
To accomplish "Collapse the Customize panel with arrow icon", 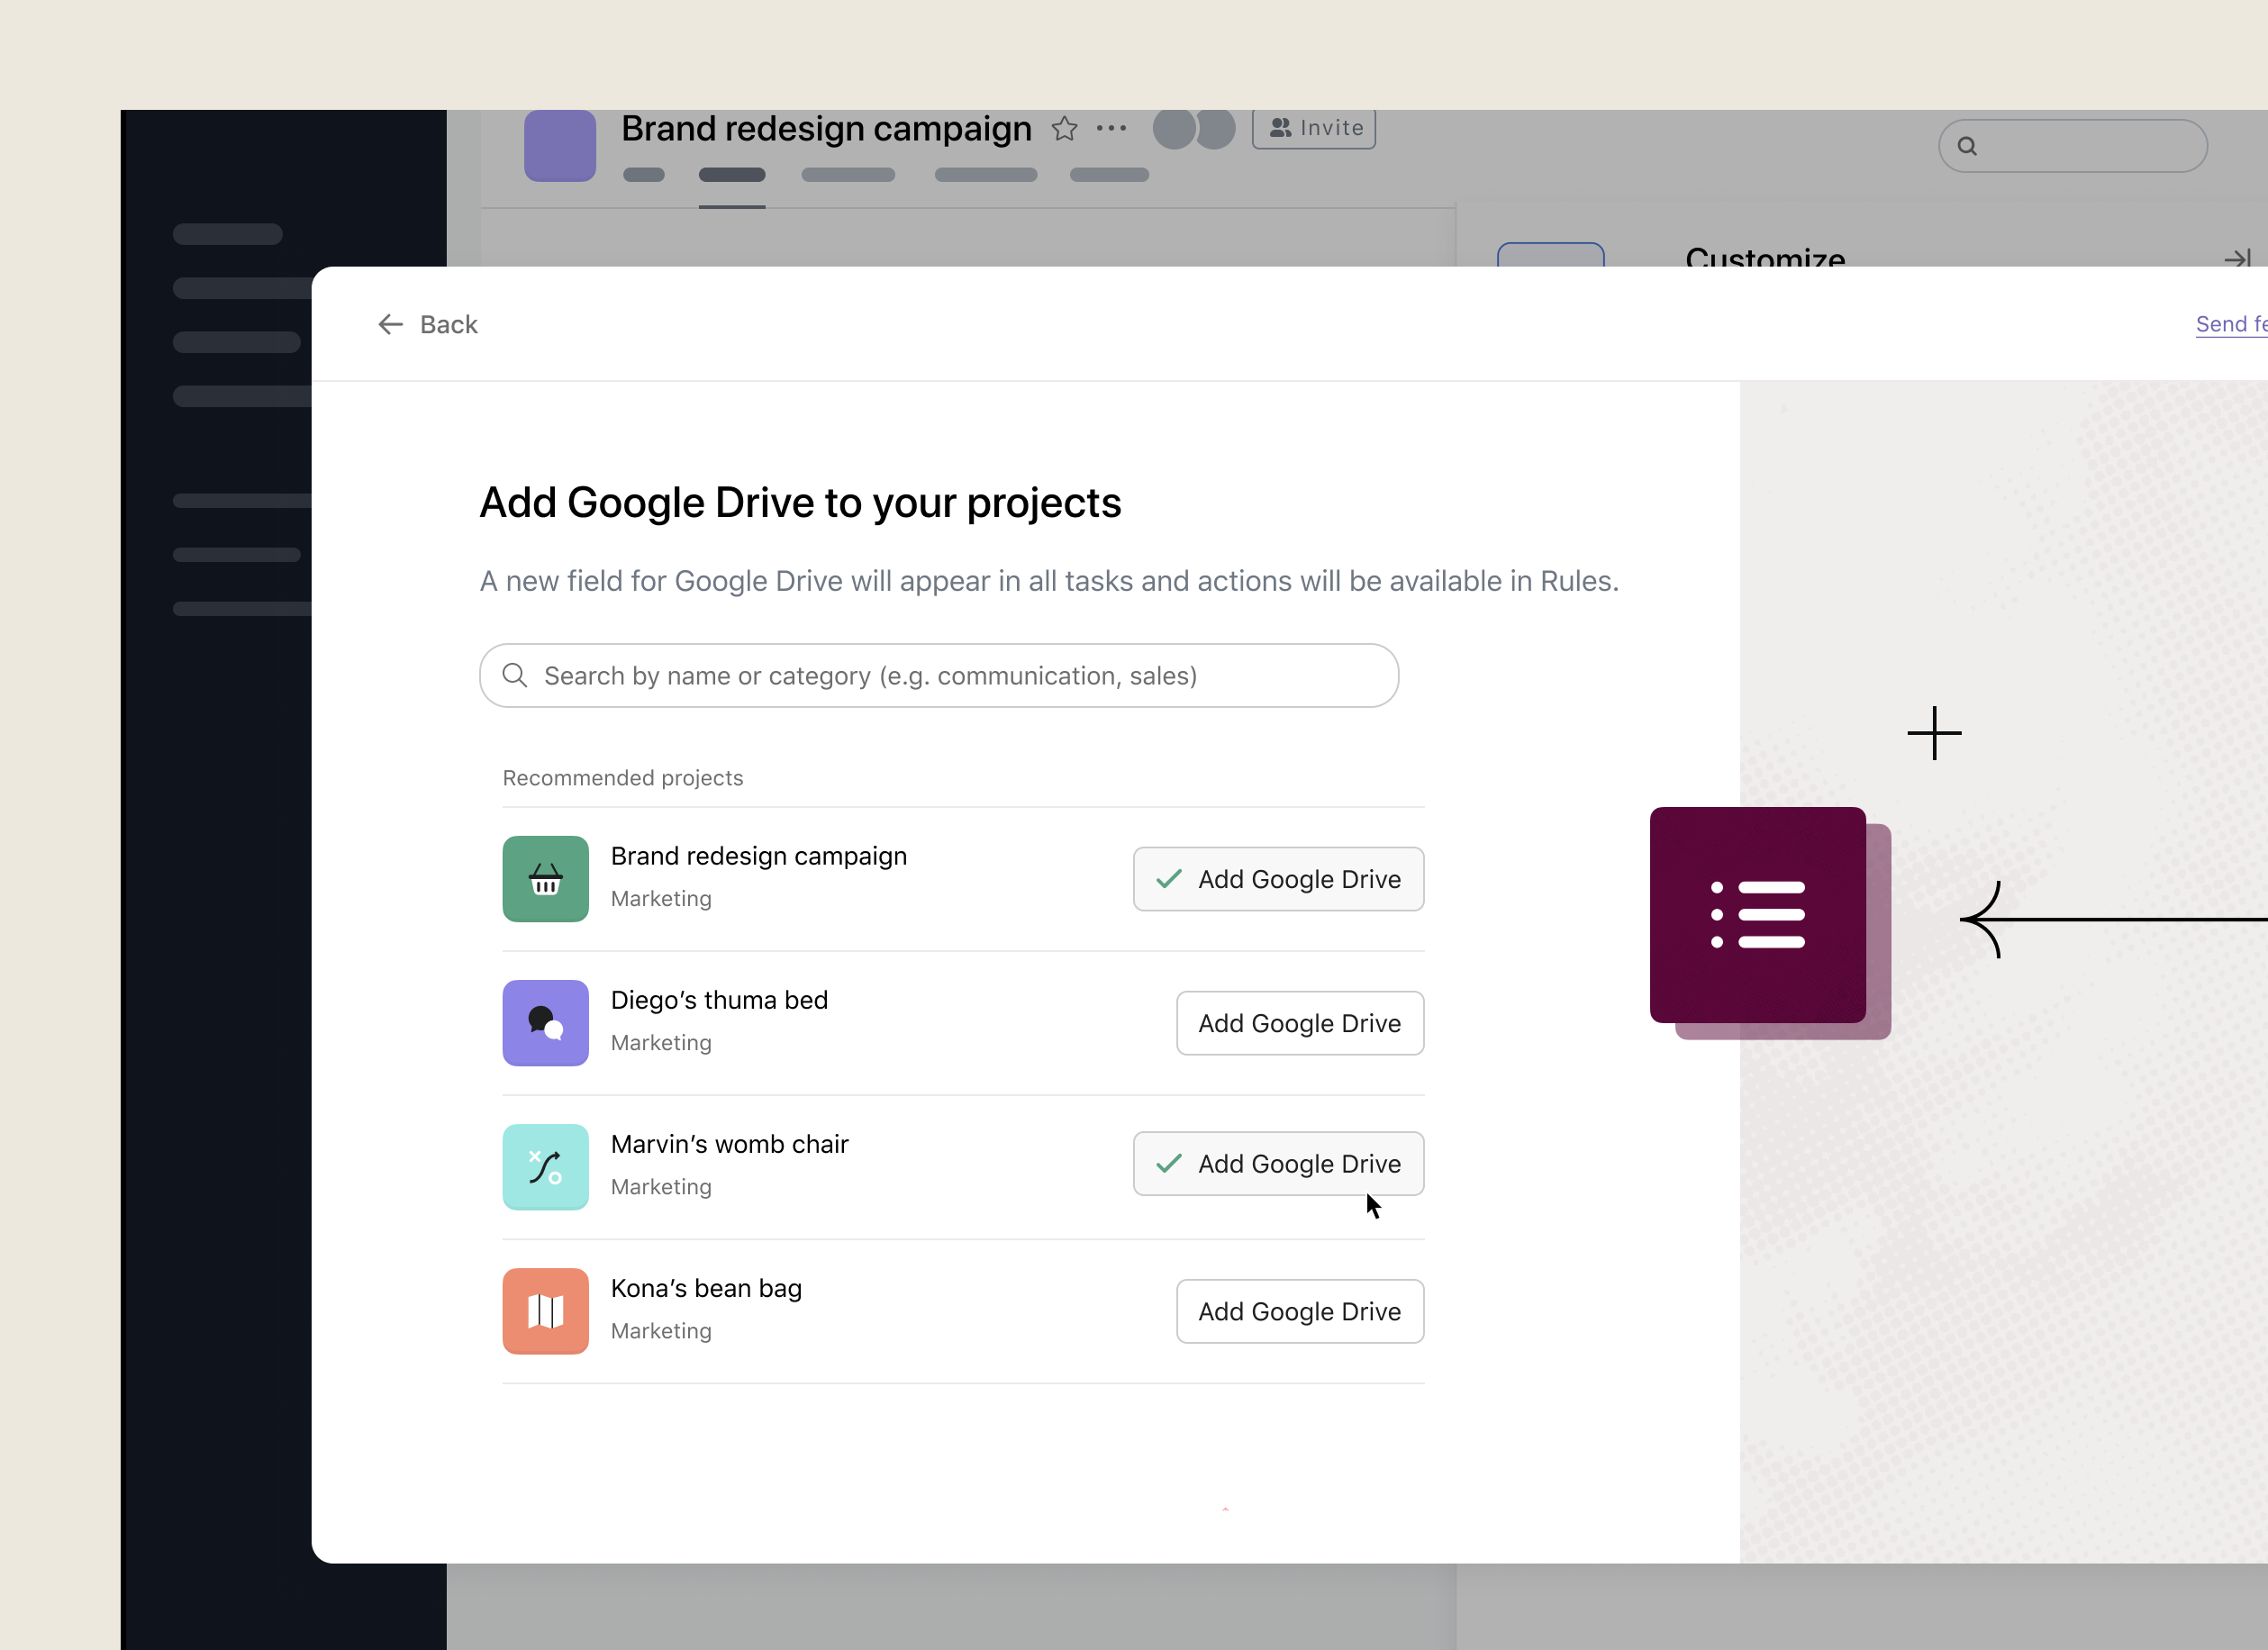I will pos(2237,258).
